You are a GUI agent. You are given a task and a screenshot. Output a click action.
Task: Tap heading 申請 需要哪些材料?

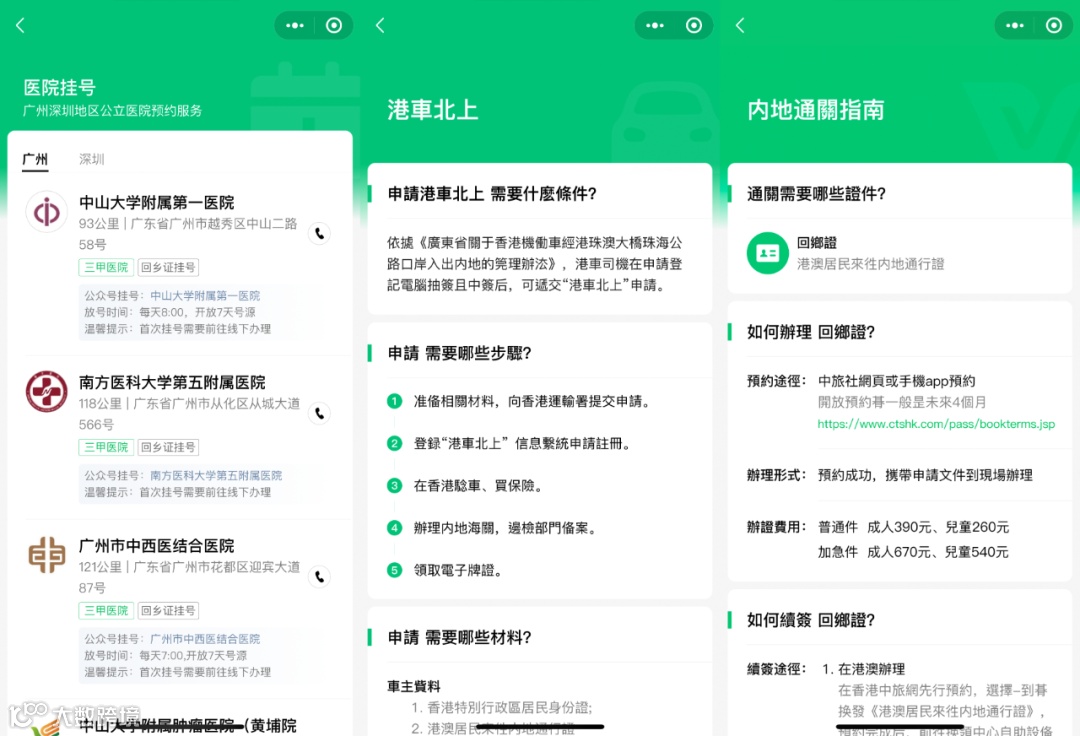coord(459,638)
